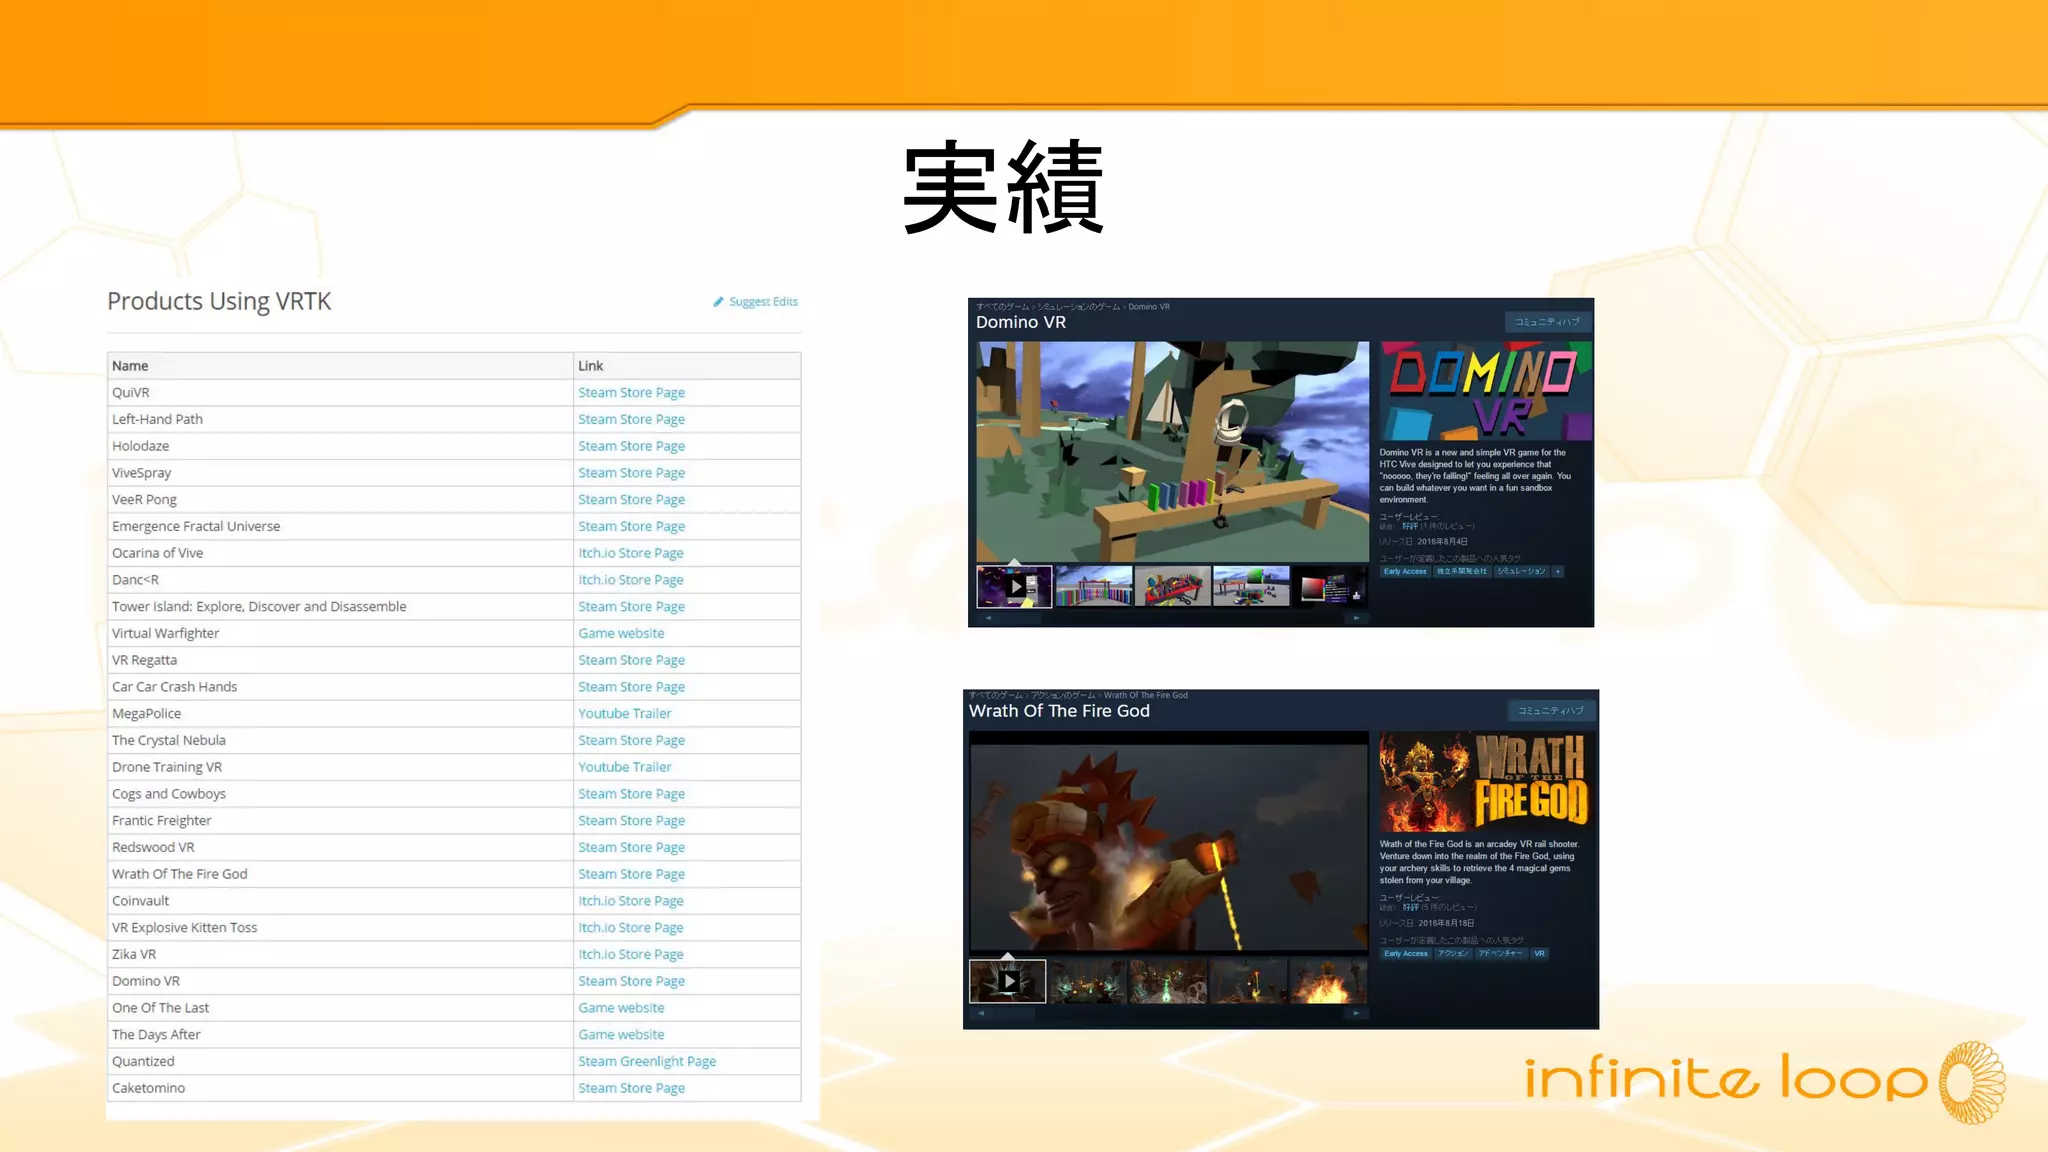Click left arrow of Fire God thumbnail strip
The image size is (2048, 1152).
pyautogui.click(x=981, y=1014)
